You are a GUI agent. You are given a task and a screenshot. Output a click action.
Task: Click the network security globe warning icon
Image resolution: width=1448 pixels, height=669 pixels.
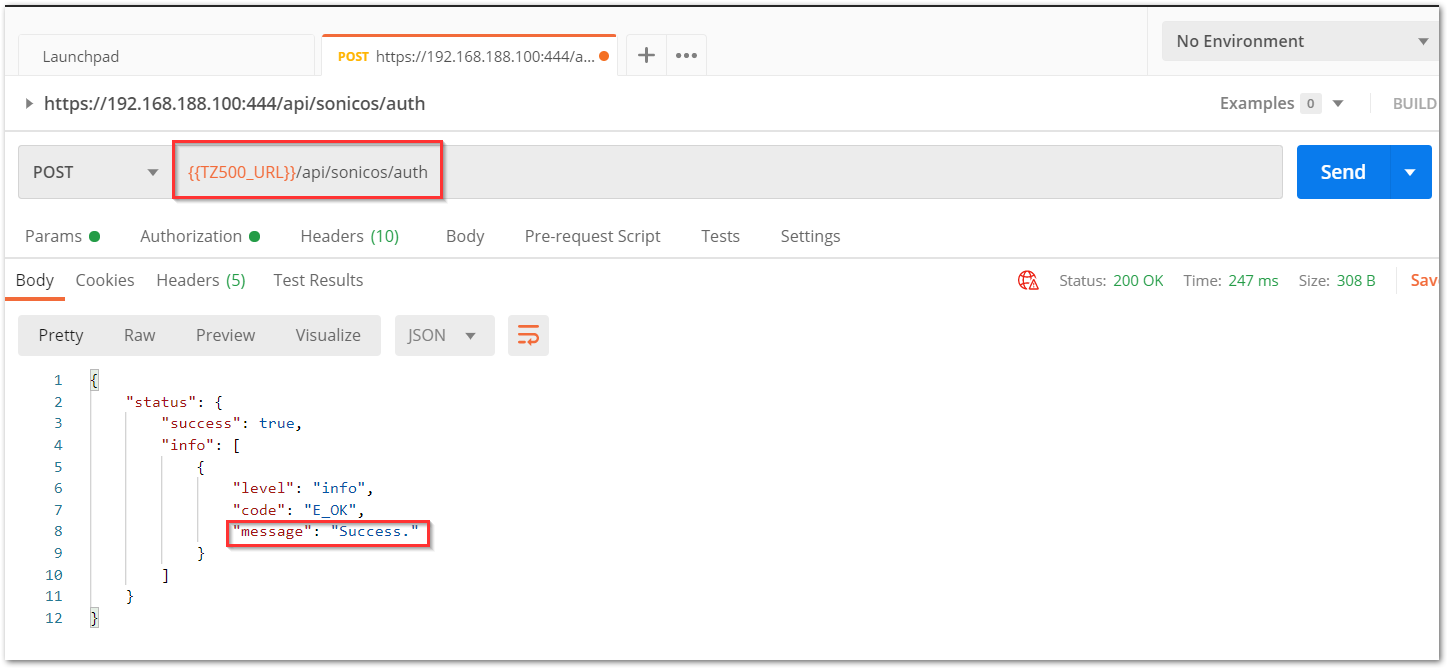pyautogui.click(x=1028, y=281)
